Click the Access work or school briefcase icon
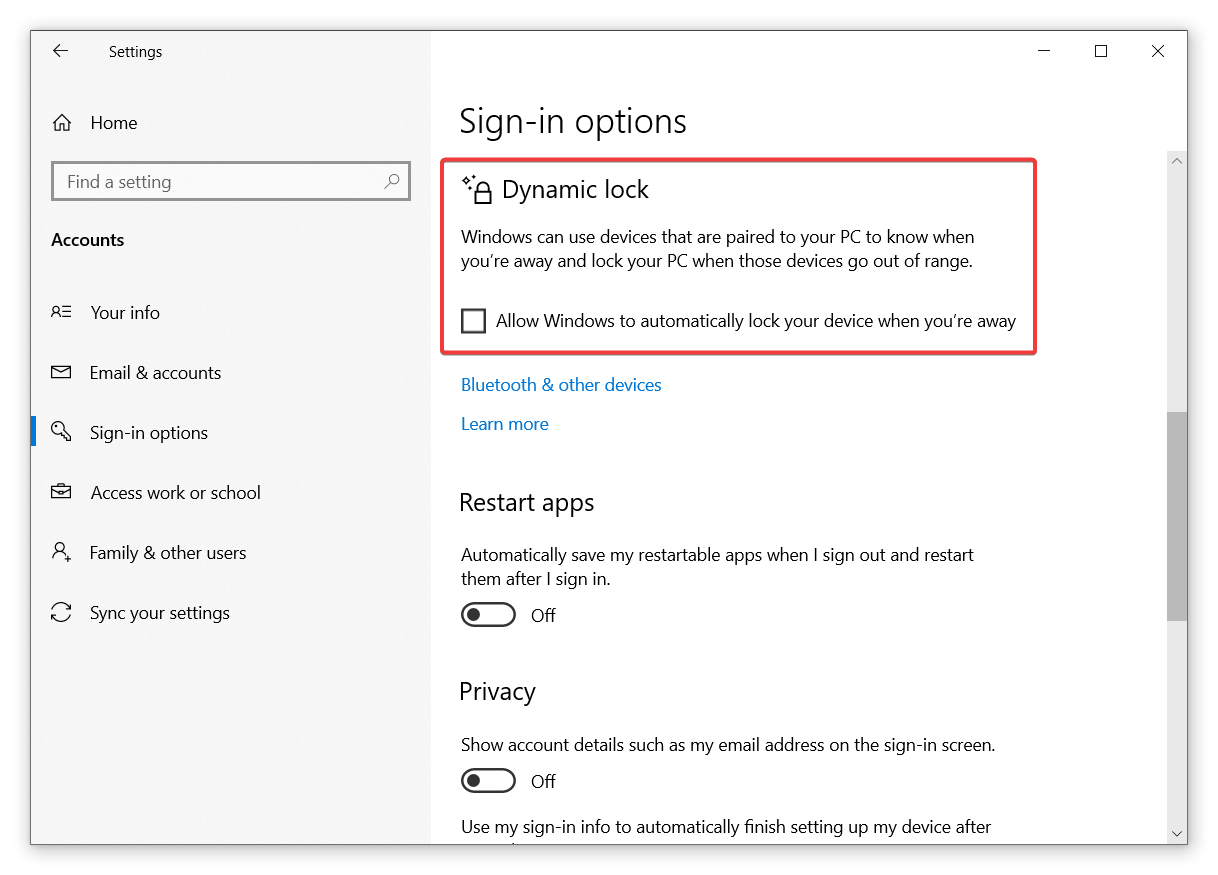Screen dimensions: 1218x875 coord(61,492)
